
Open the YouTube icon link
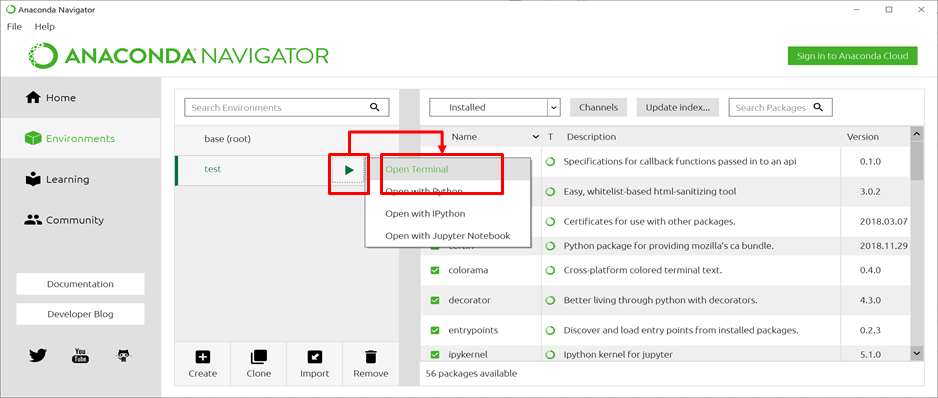80,356
